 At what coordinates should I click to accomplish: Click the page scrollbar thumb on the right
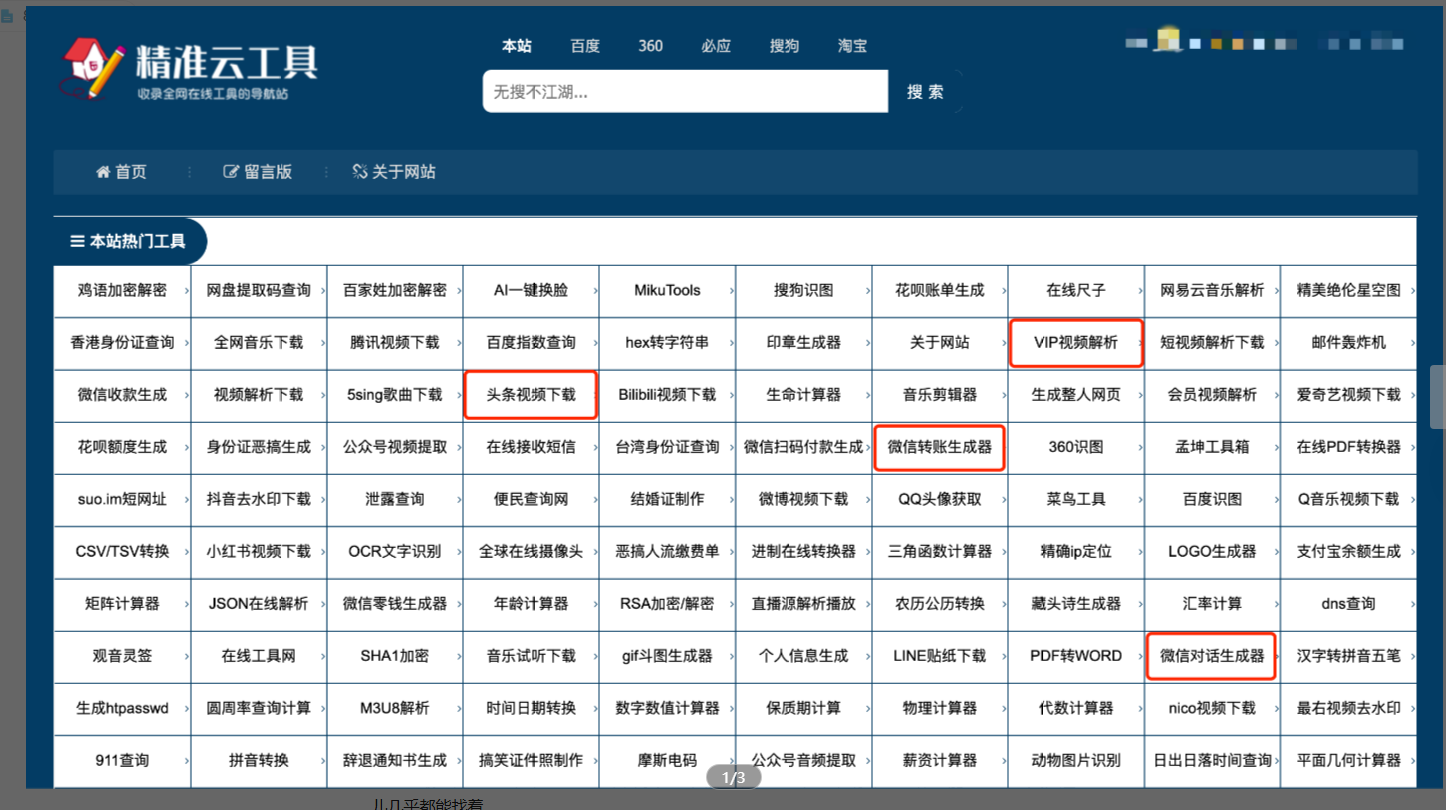tap(1437, 396)
